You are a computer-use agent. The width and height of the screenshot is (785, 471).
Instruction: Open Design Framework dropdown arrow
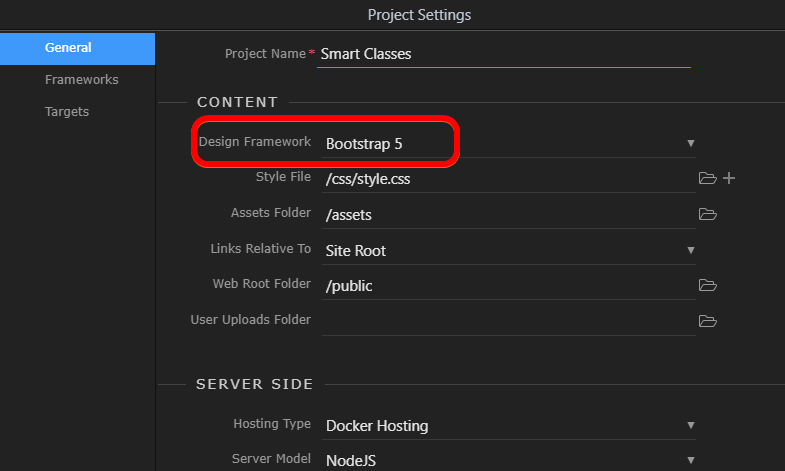pos(691,144)
